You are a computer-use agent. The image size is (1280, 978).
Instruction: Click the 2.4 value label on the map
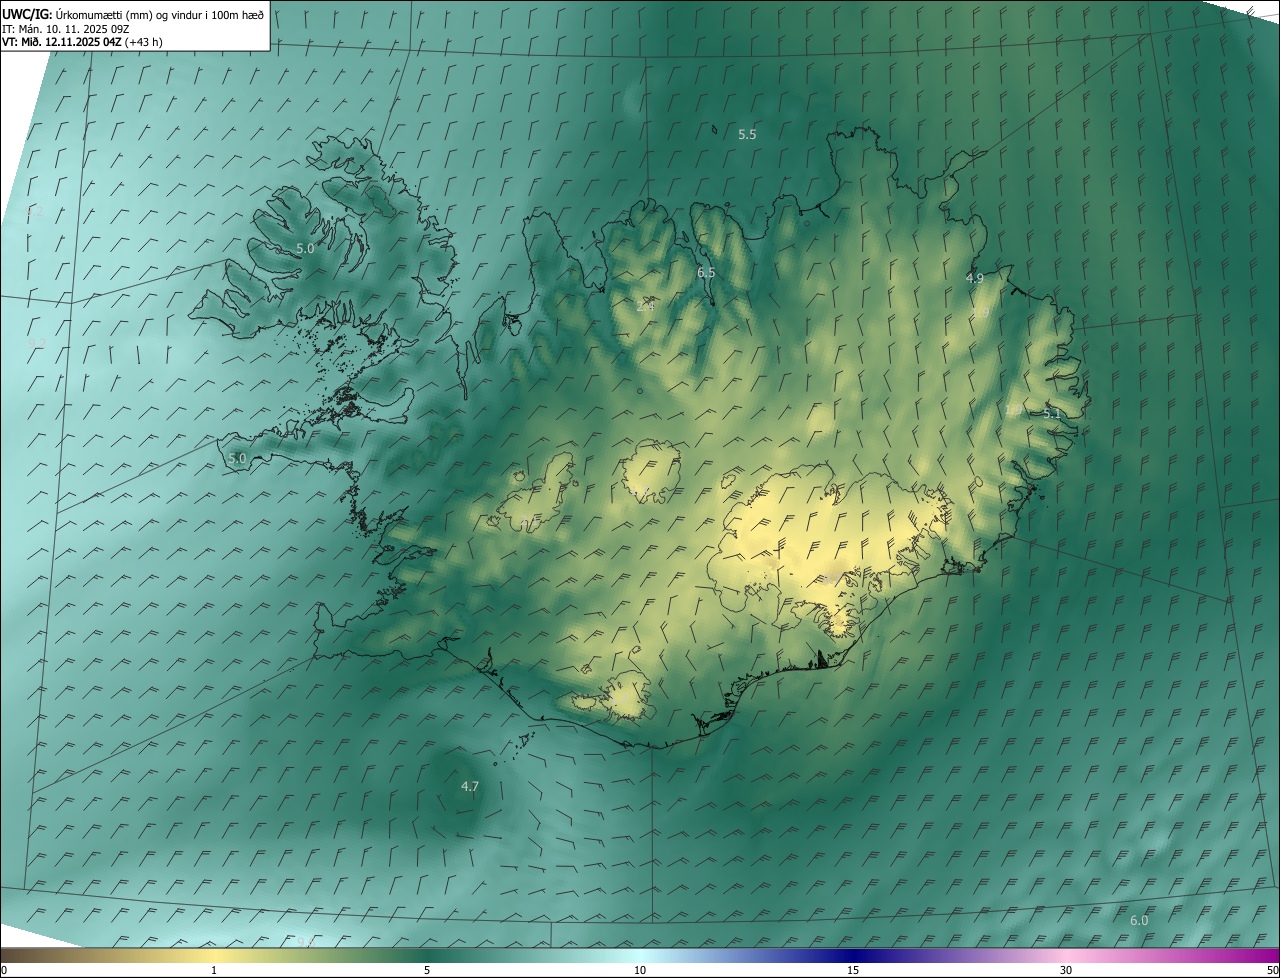645,306
